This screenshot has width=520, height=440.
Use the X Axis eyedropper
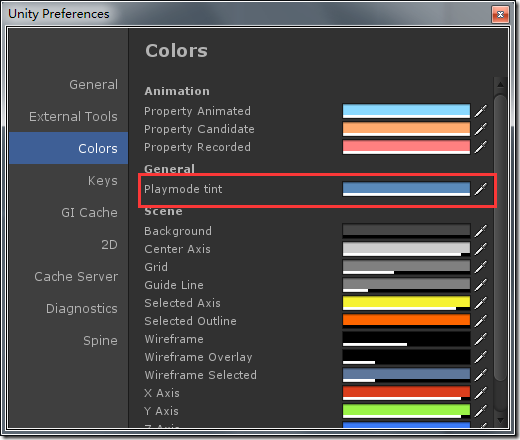click(x=481, y=393)
